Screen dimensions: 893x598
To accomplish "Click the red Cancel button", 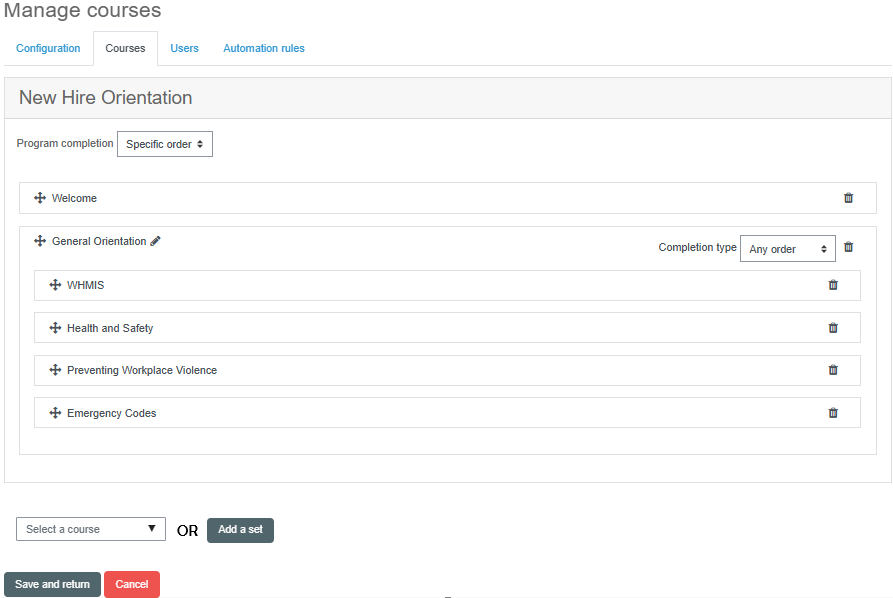I will pos(132,584).
